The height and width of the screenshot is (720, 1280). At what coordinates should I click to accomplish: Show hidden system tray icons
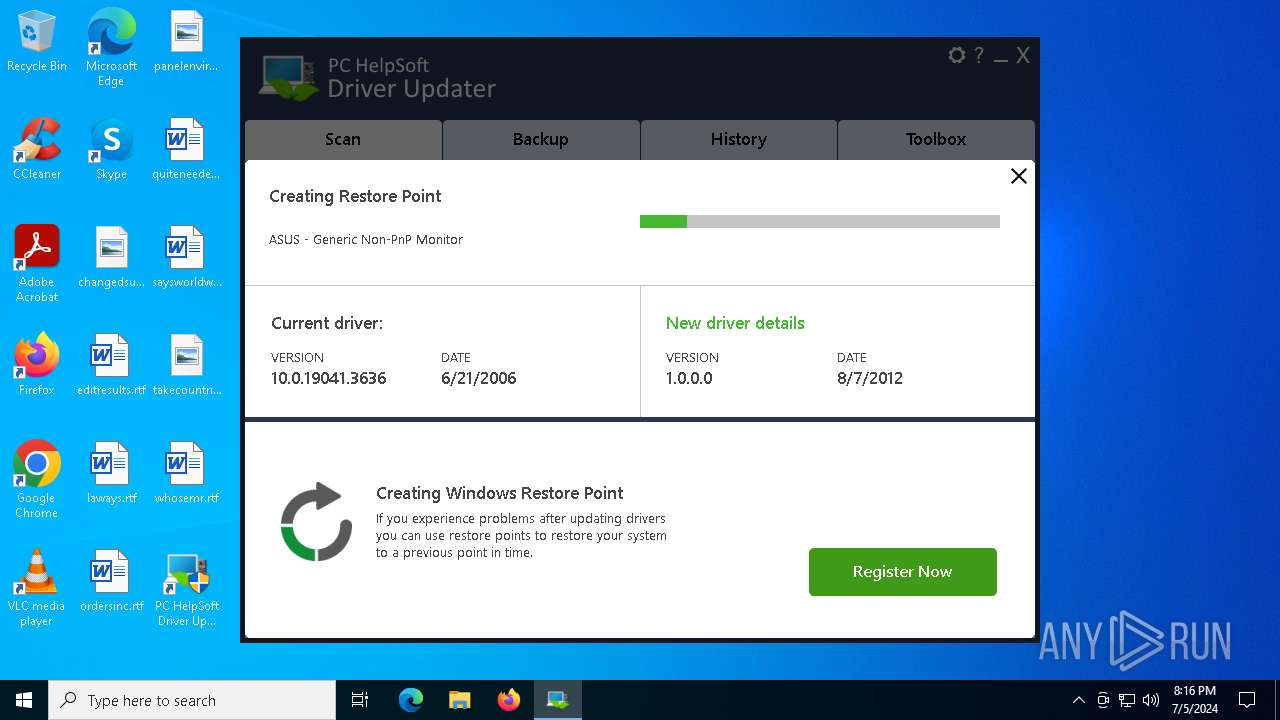(1078, 700)
